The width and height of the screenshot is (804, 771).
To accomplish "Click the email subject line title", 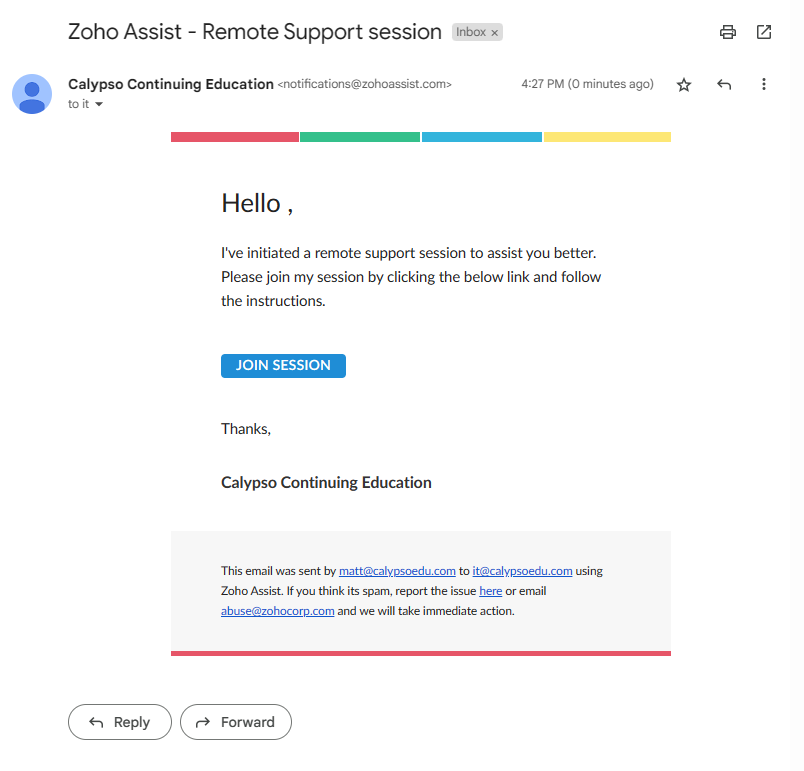I will point(255,32).
